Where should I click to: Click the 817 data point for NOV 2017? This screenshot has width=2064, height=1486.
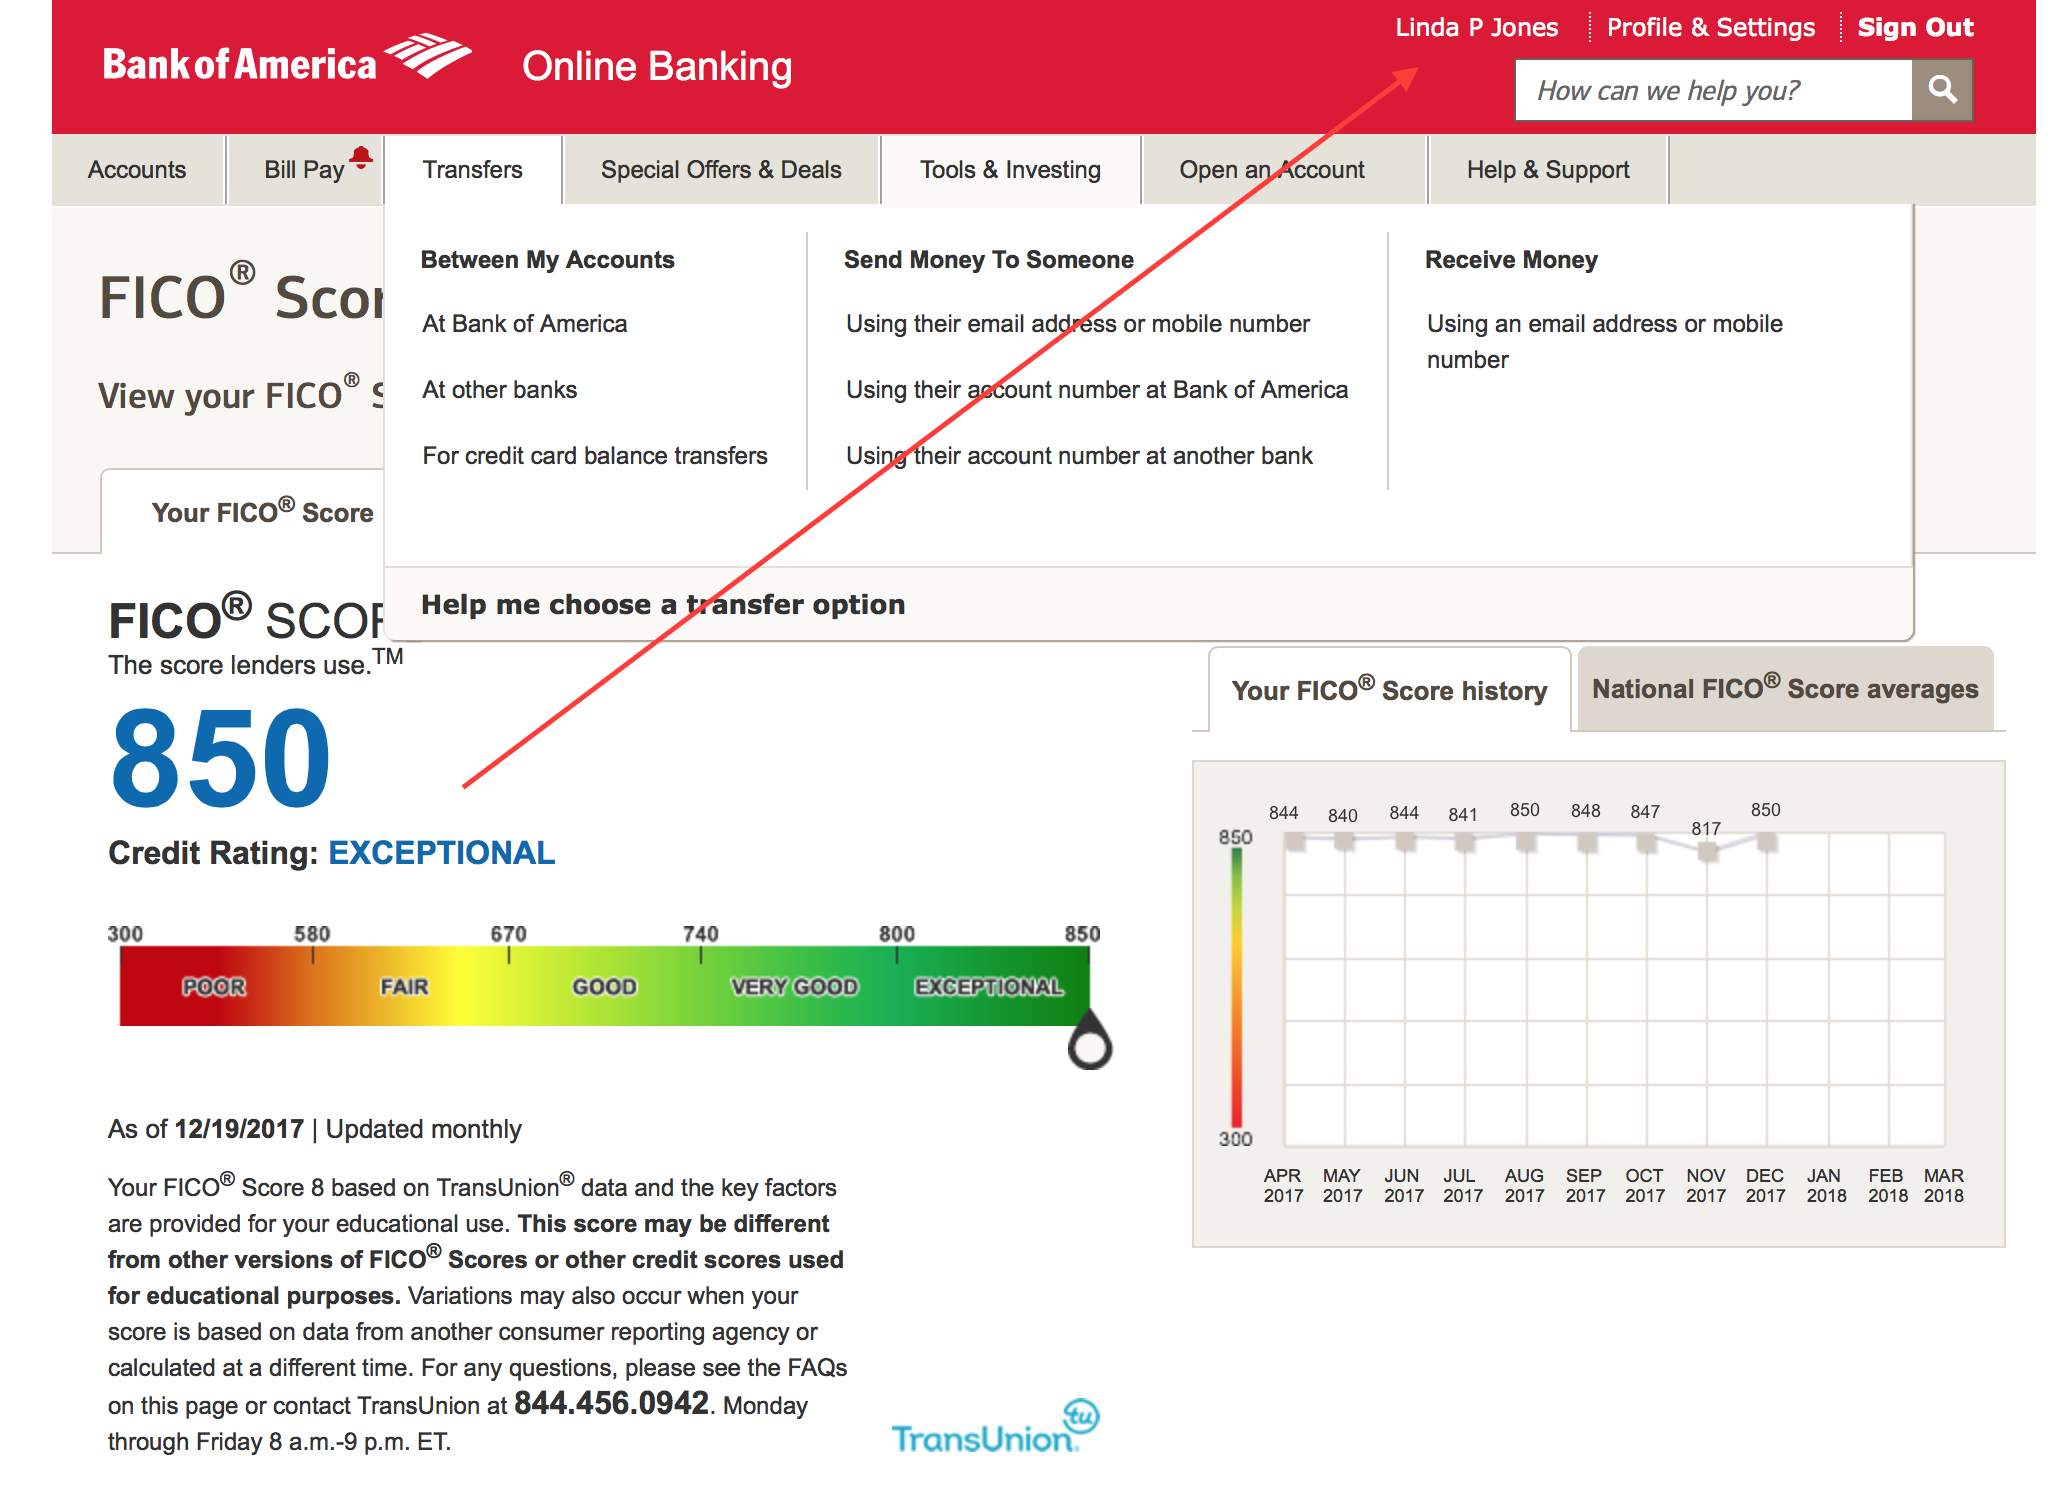tap(1707, 852)
